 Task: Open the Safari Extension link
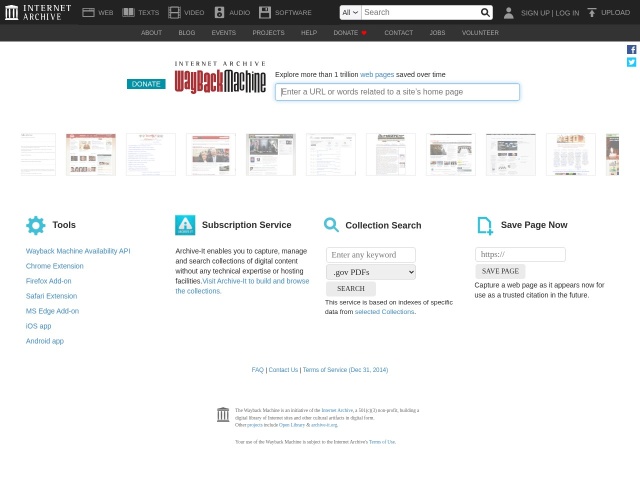pos(51,296)
